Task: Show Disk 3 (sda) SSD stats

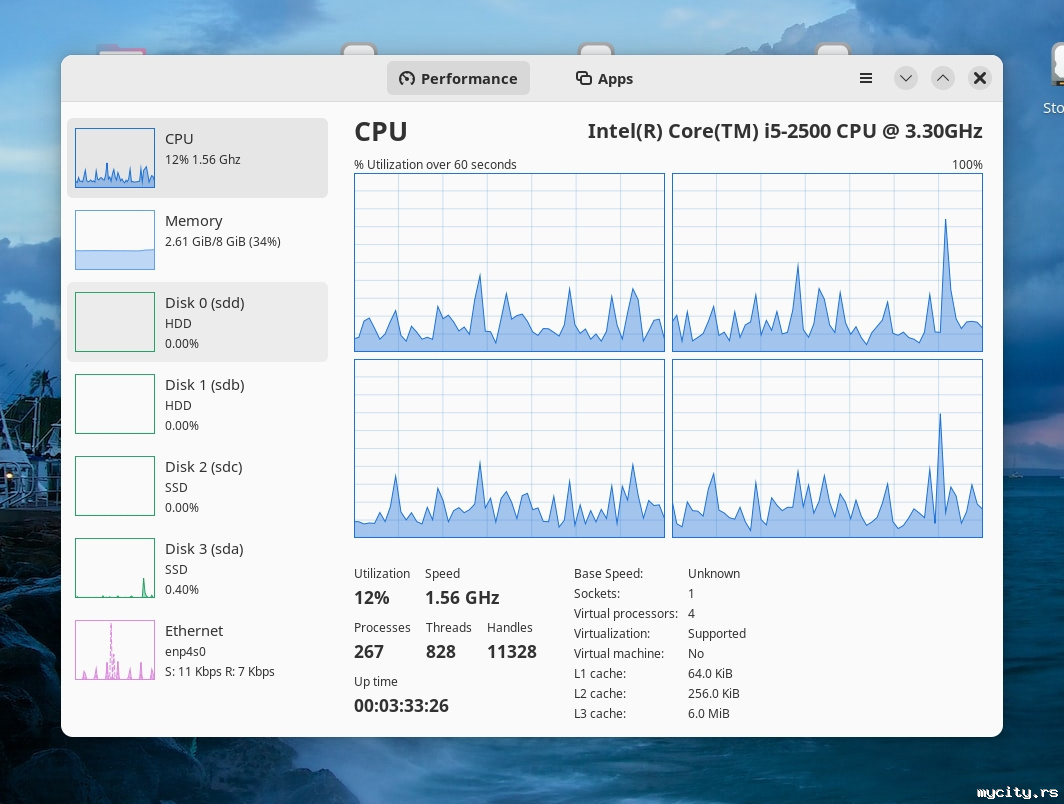Action: coord(197,568)
